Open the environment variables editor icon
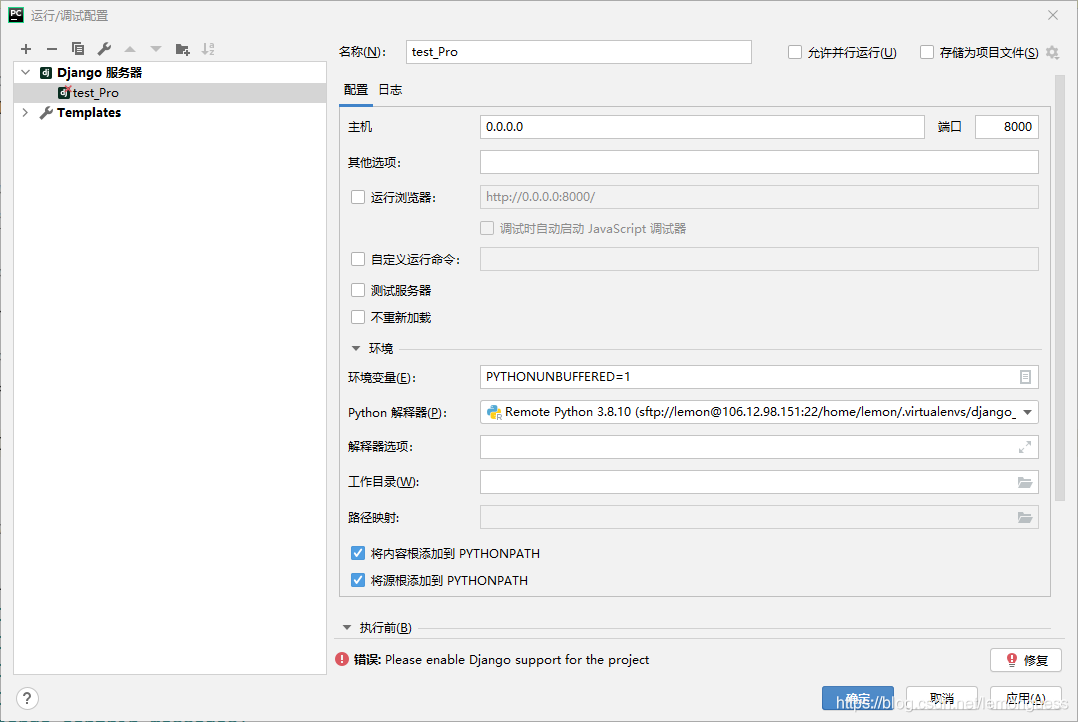This screenshot has width=1078, height=722. click(x=1025, y=377)
